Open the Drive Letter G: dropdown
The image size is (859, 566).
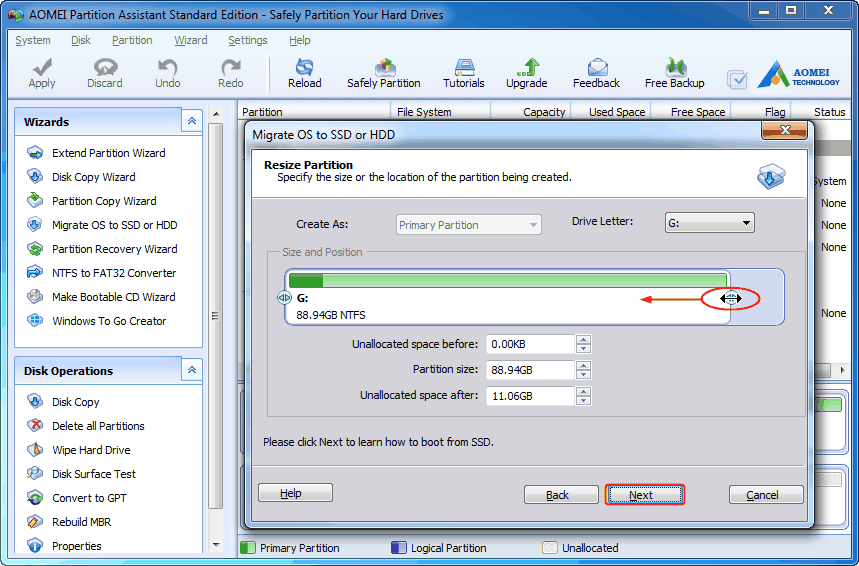point(709,223)
